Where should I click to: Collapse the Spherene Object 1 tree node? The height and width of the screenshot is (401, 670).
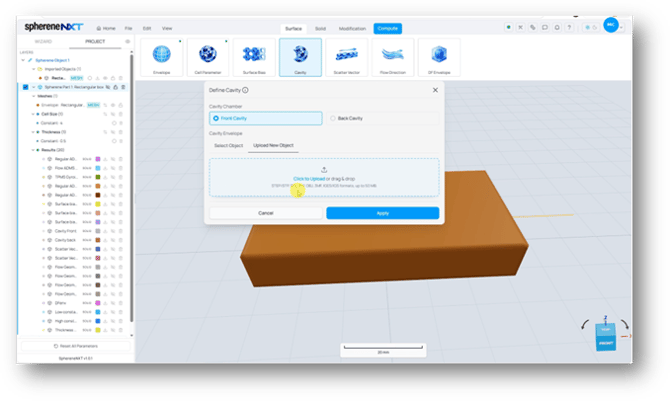tap(23, 60)
